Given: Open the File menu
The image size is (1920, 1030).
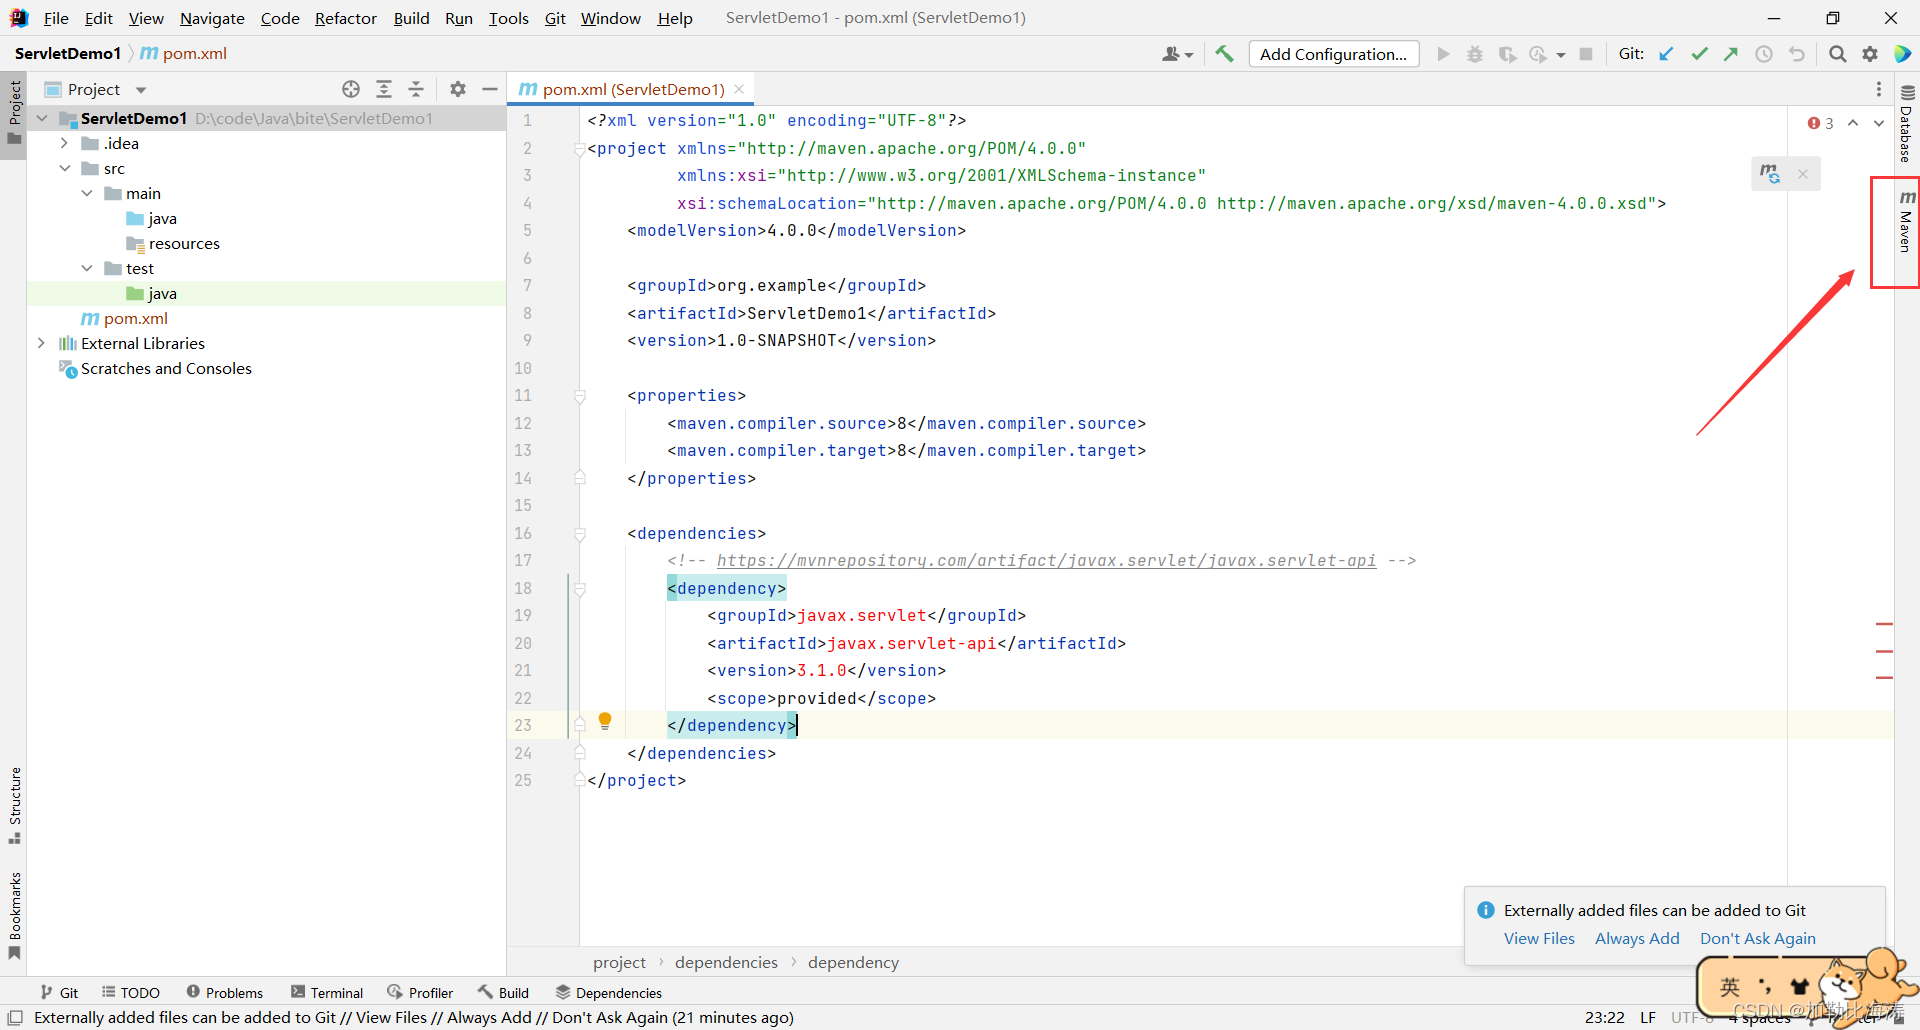Looking at the screenshot, I should tap(56, 18).
